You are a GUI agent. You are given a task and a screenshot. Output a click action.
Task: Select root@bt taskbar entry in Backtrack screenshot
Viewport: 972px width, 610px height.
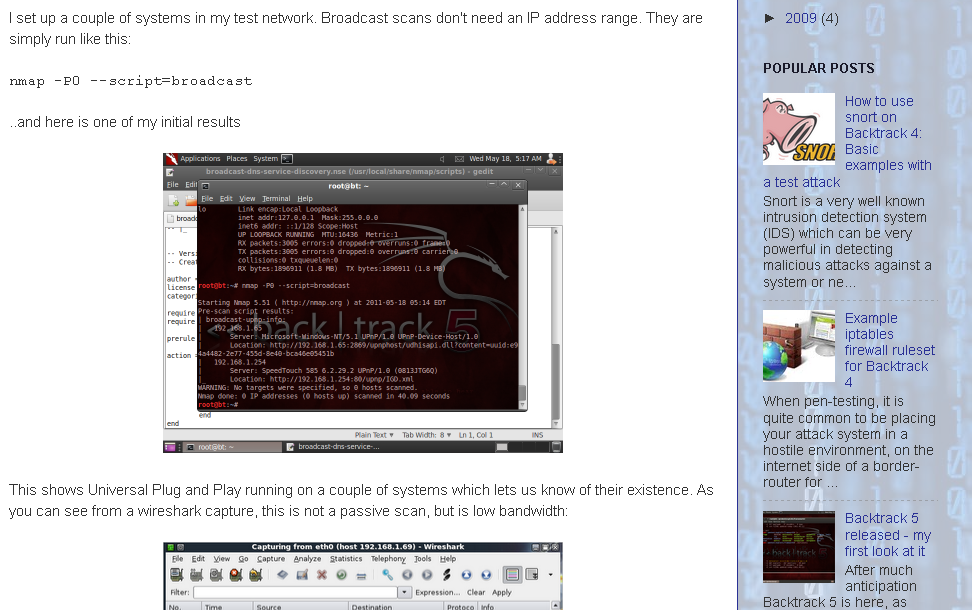(x=231, y=446)
